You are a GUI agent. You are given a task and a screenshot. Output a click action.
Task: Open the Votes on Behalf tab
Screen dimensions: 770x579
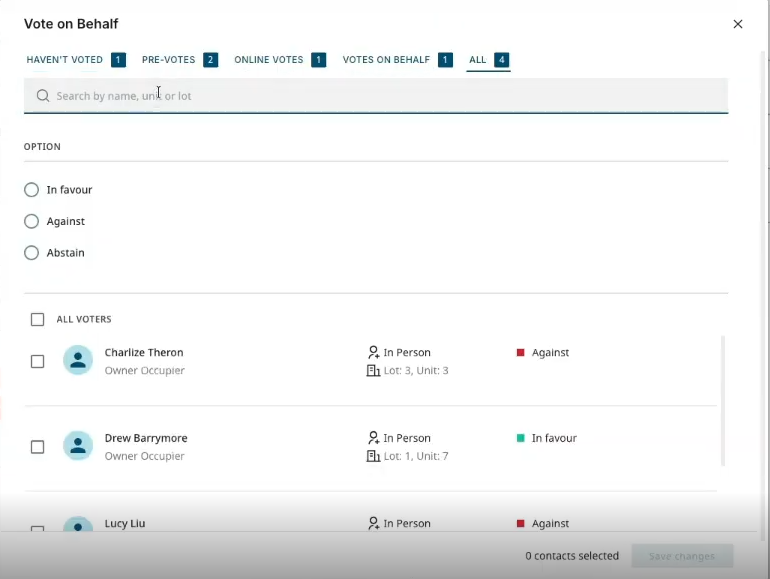point(398,60)
